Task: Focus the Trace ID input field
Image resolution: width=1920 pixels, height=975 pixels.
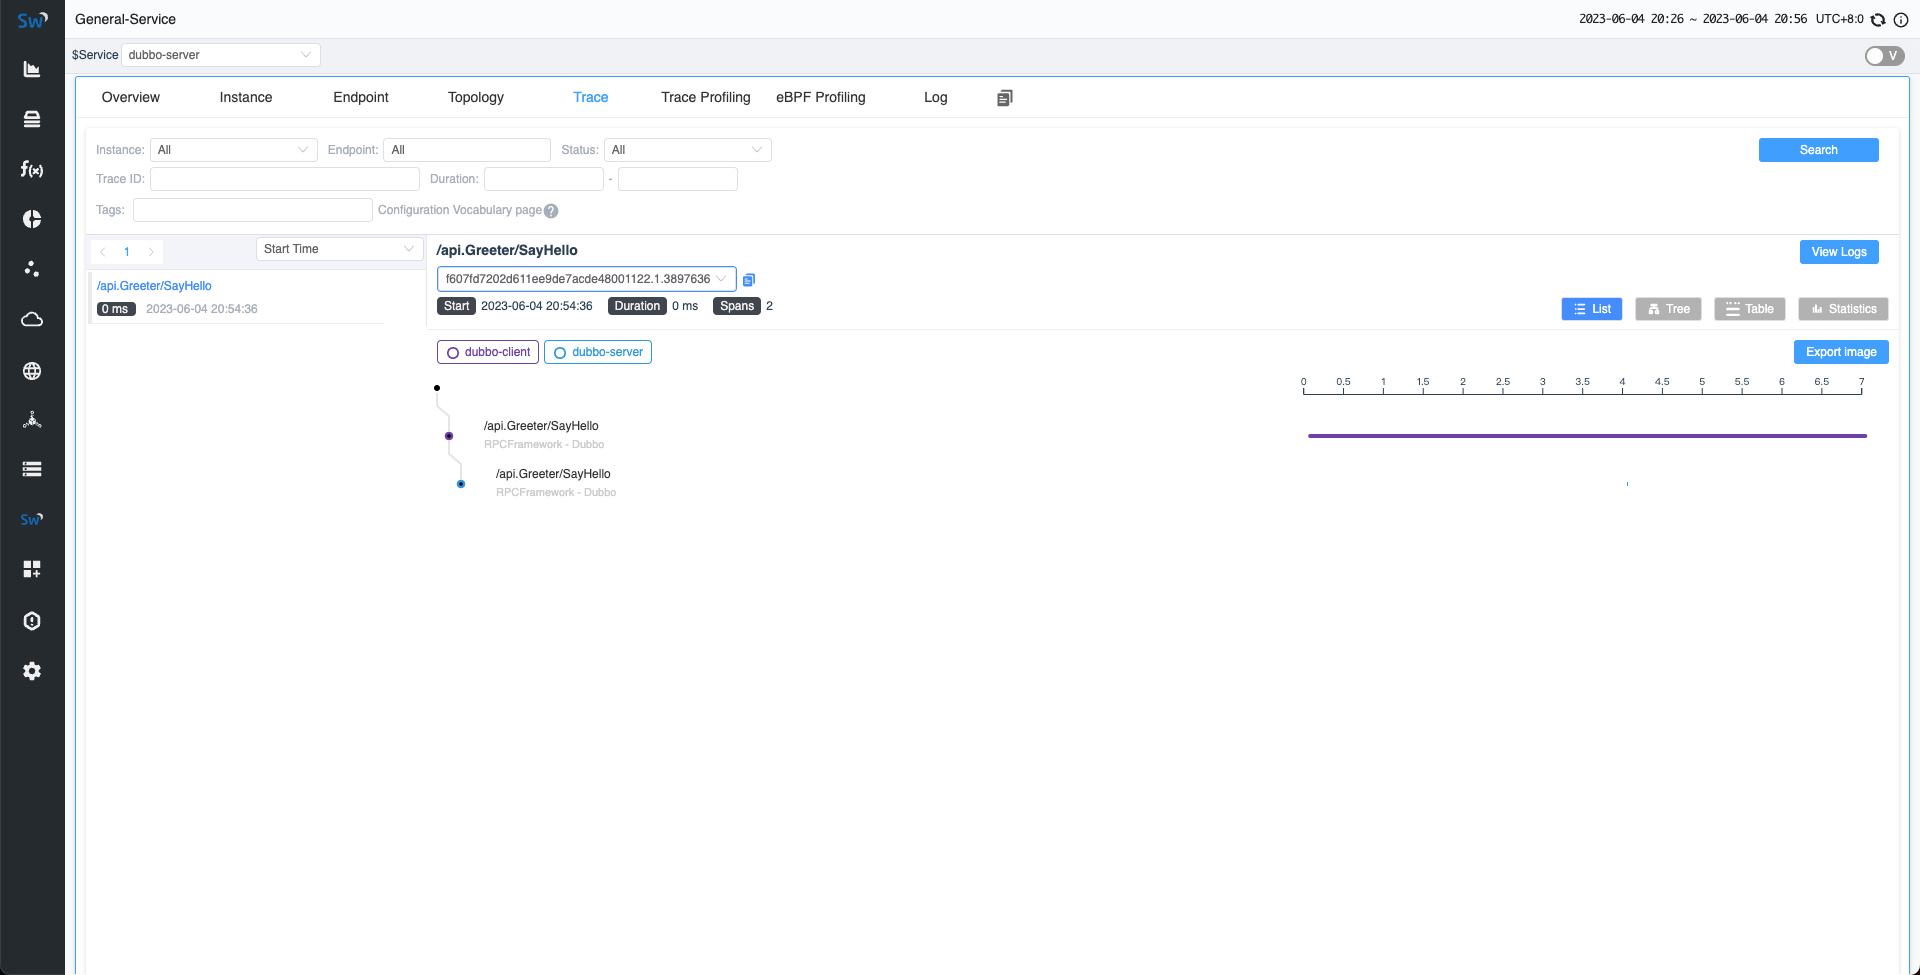Action: coord(285,179)
